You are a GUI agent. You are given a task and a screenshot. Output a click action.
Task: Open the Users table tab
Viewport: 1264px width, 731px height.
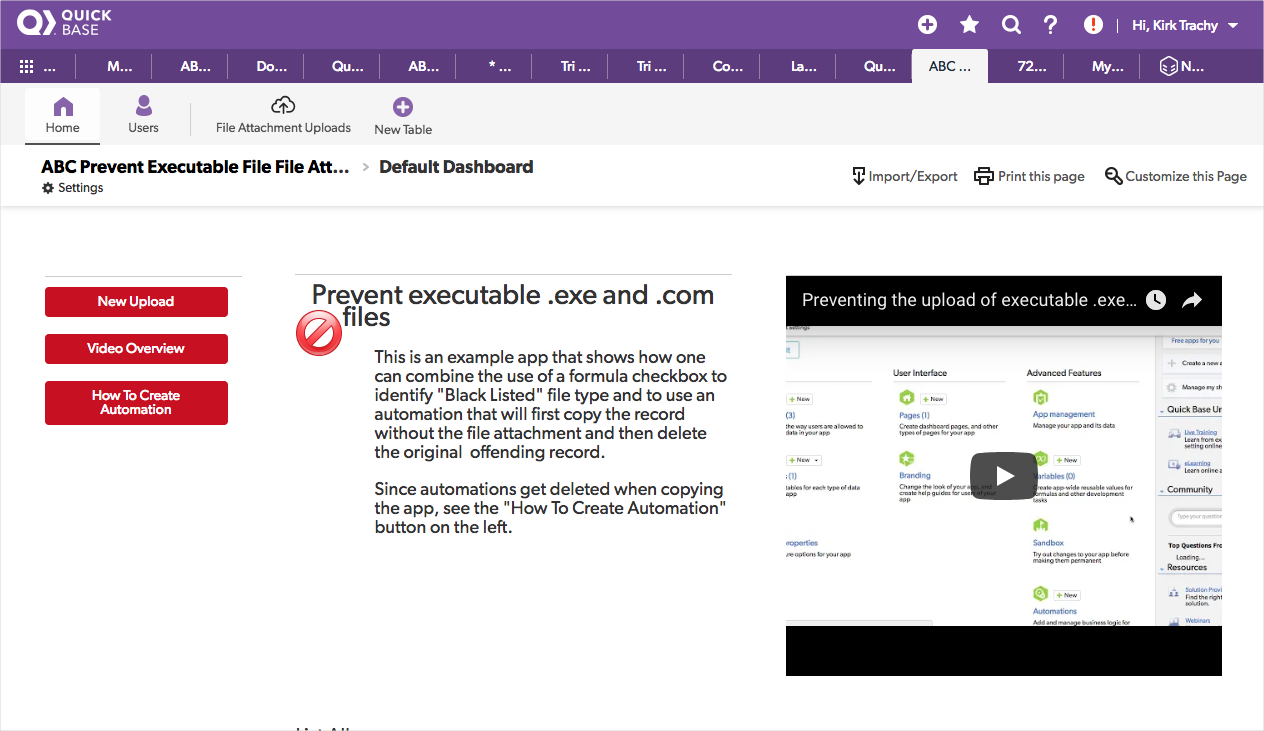coord(143,115)
